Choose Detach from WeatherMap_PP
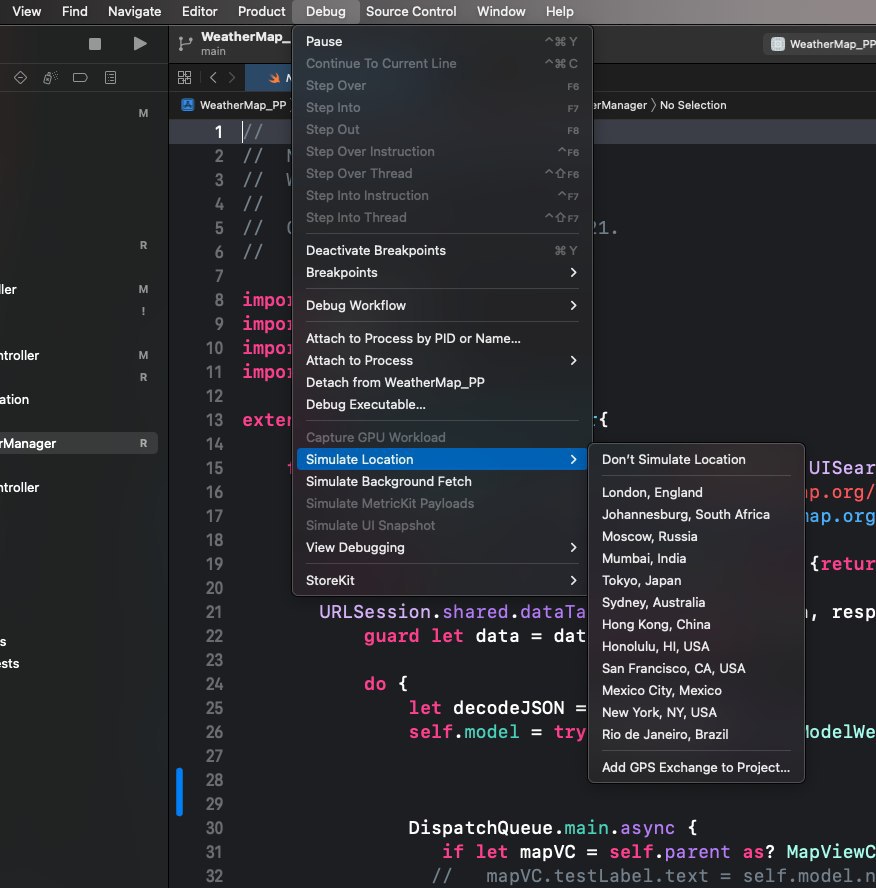Screen dimensions: 876x888 442,382
